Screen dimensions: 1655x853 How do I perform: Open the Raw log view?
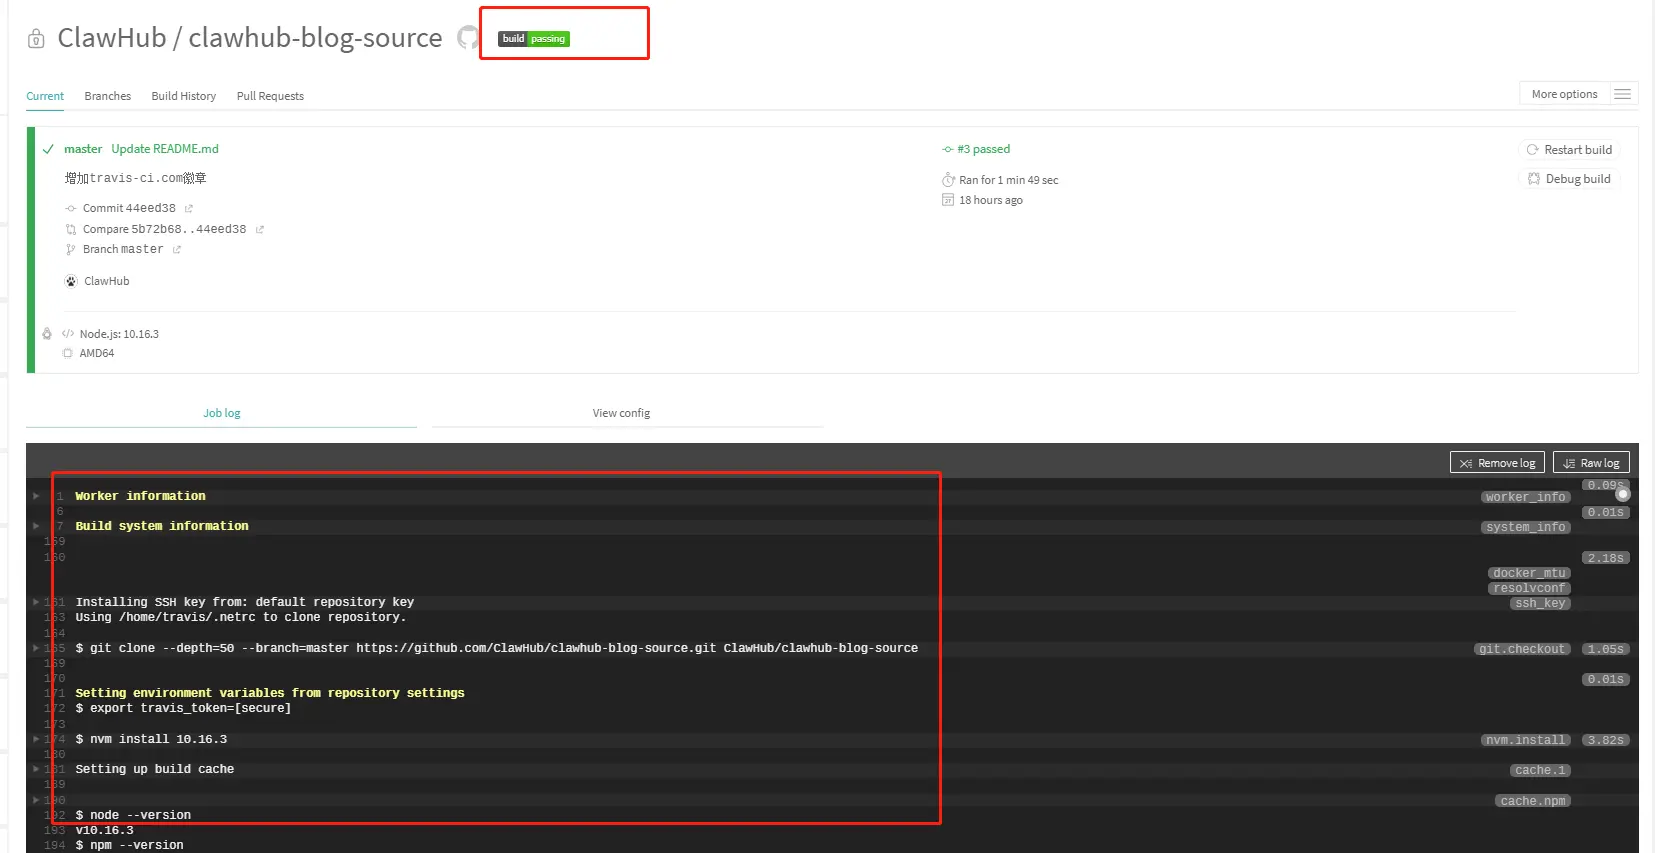click(1591, 463)
